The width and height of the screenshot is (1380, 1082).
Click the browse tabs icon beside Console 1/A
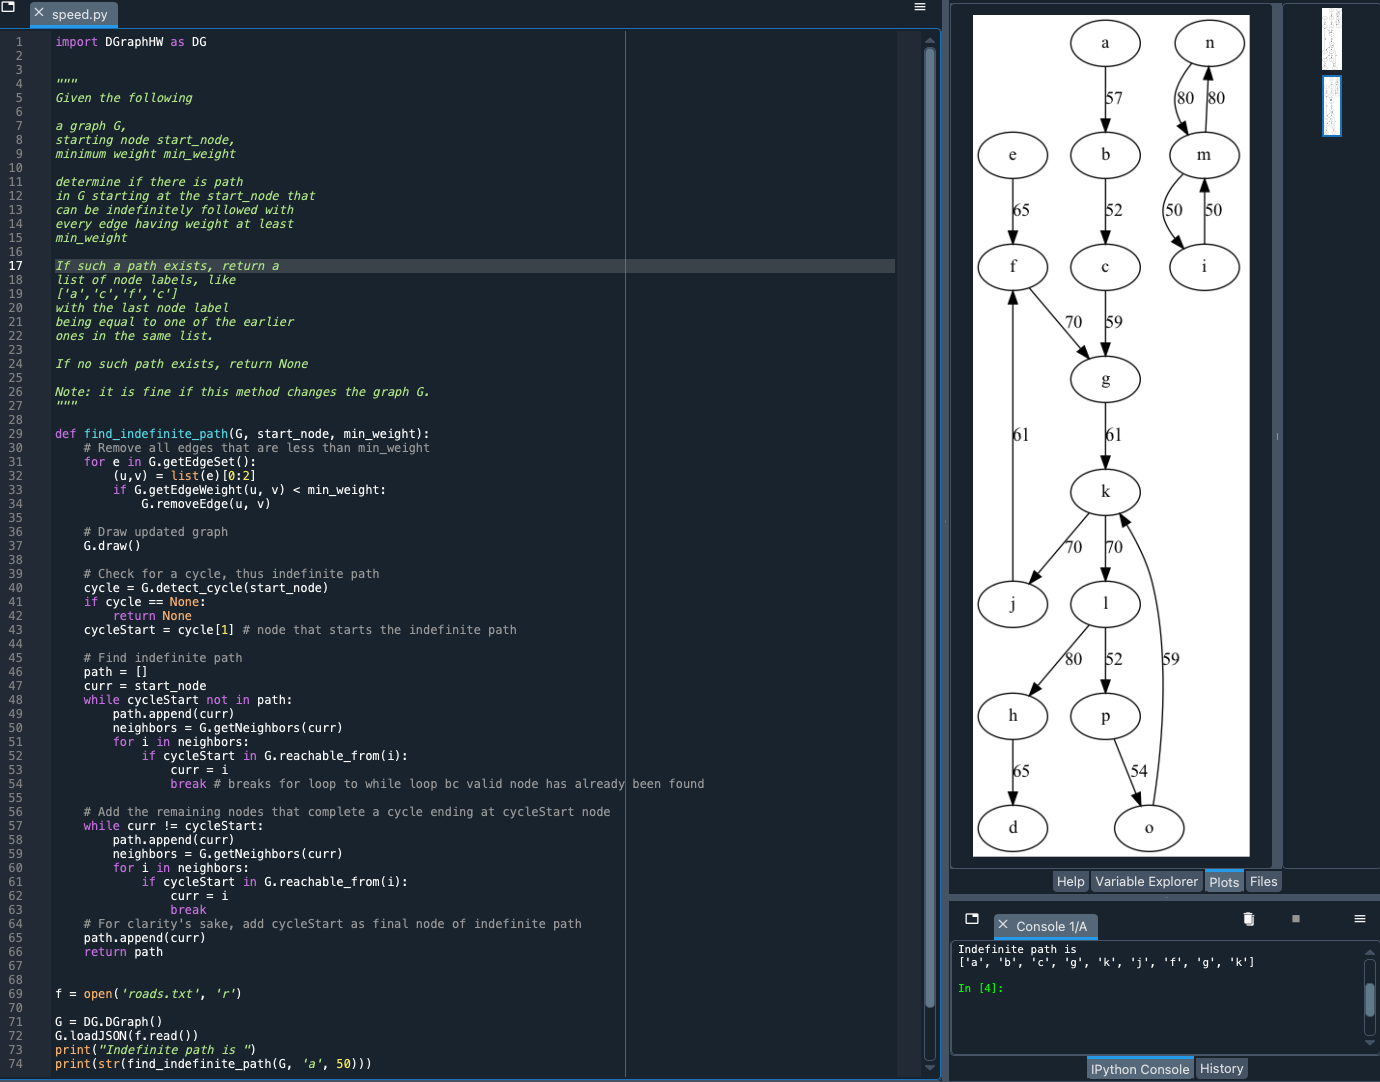pos(971,918)
